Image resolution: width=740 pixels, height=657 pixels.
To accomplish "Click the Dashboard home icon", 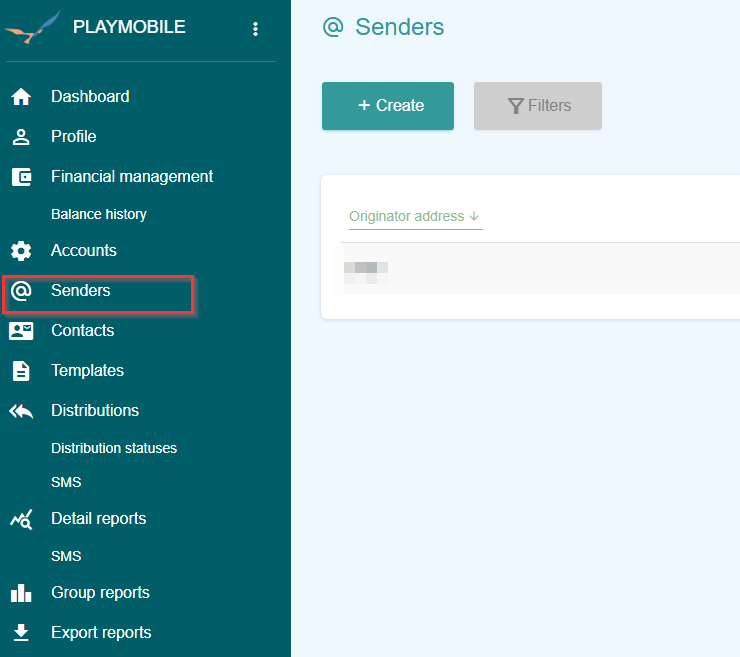I will (21, 97).
